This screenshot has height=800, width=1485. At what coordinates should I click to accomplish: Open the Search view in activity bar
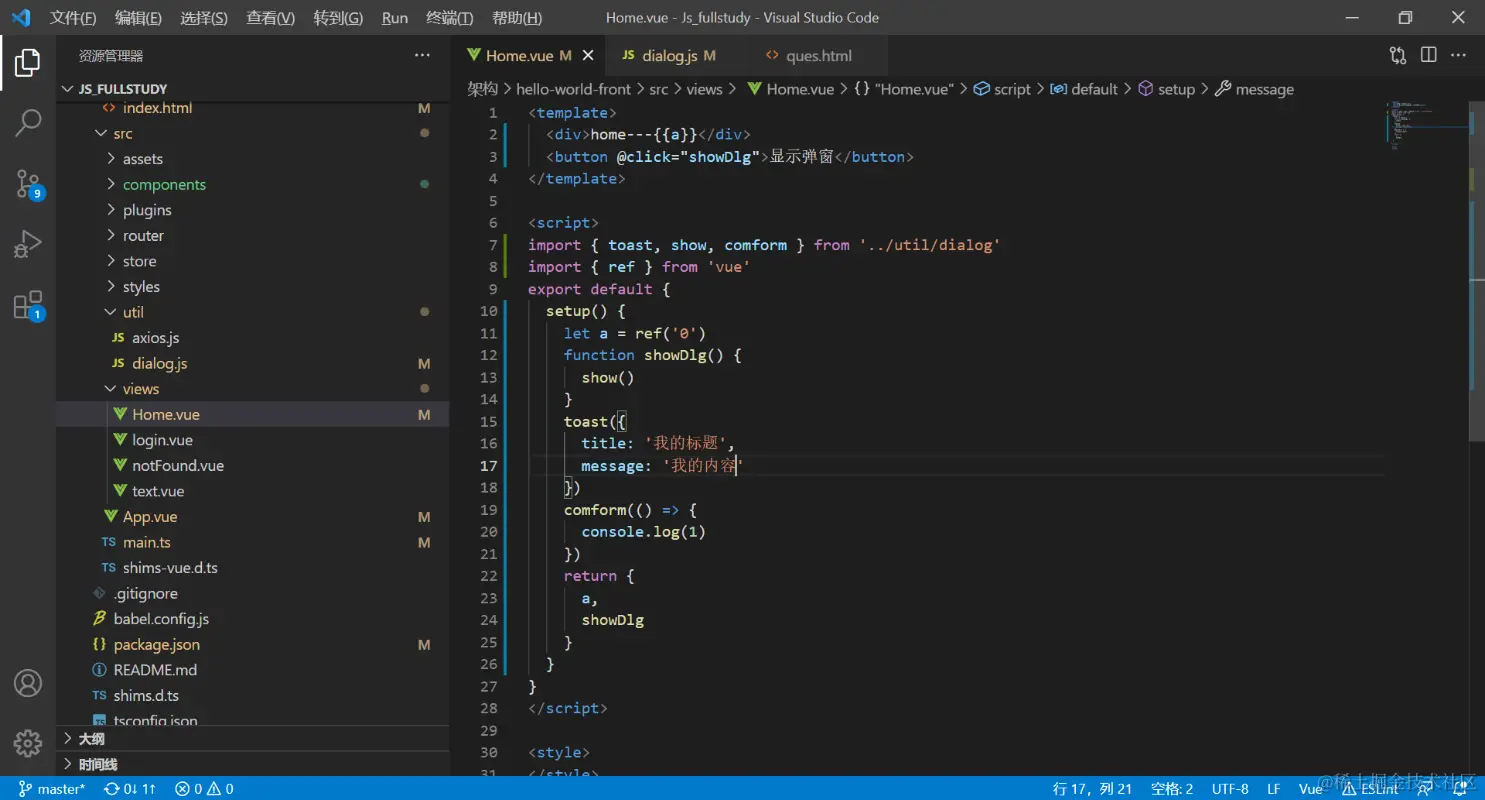tap(27, 123)
